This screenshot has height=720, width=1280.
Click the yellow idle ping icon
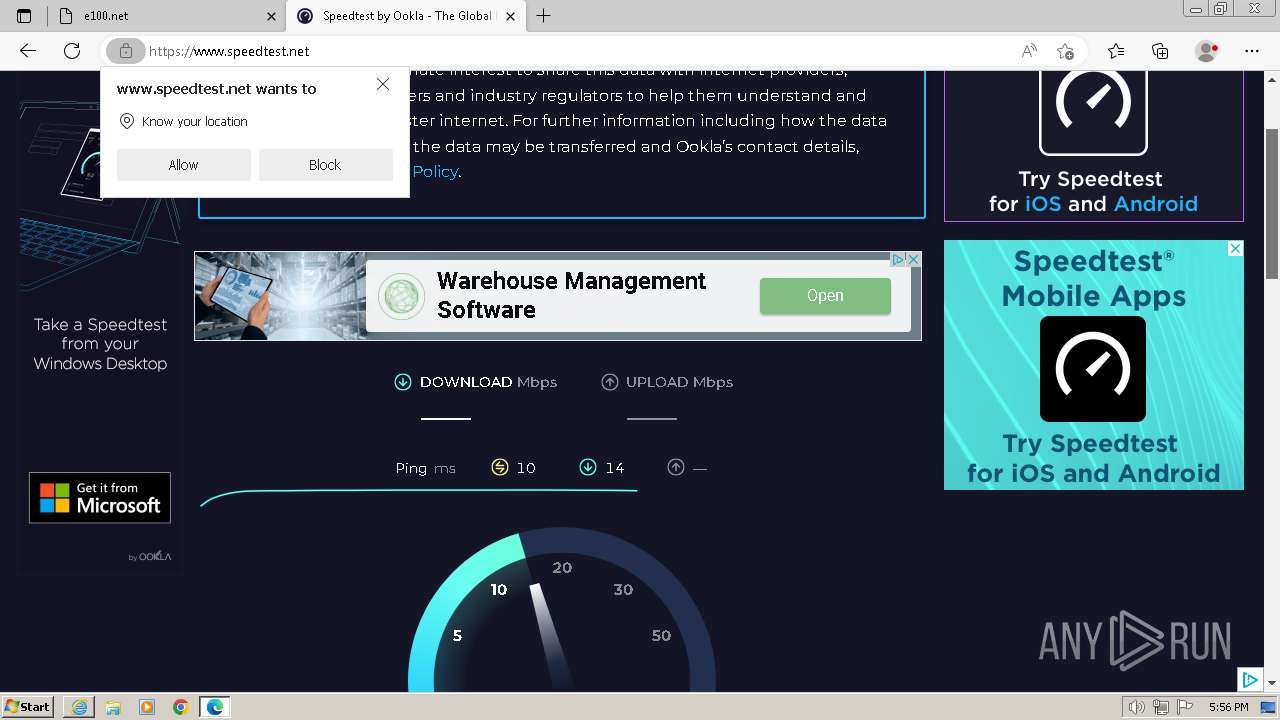[500, 467]
